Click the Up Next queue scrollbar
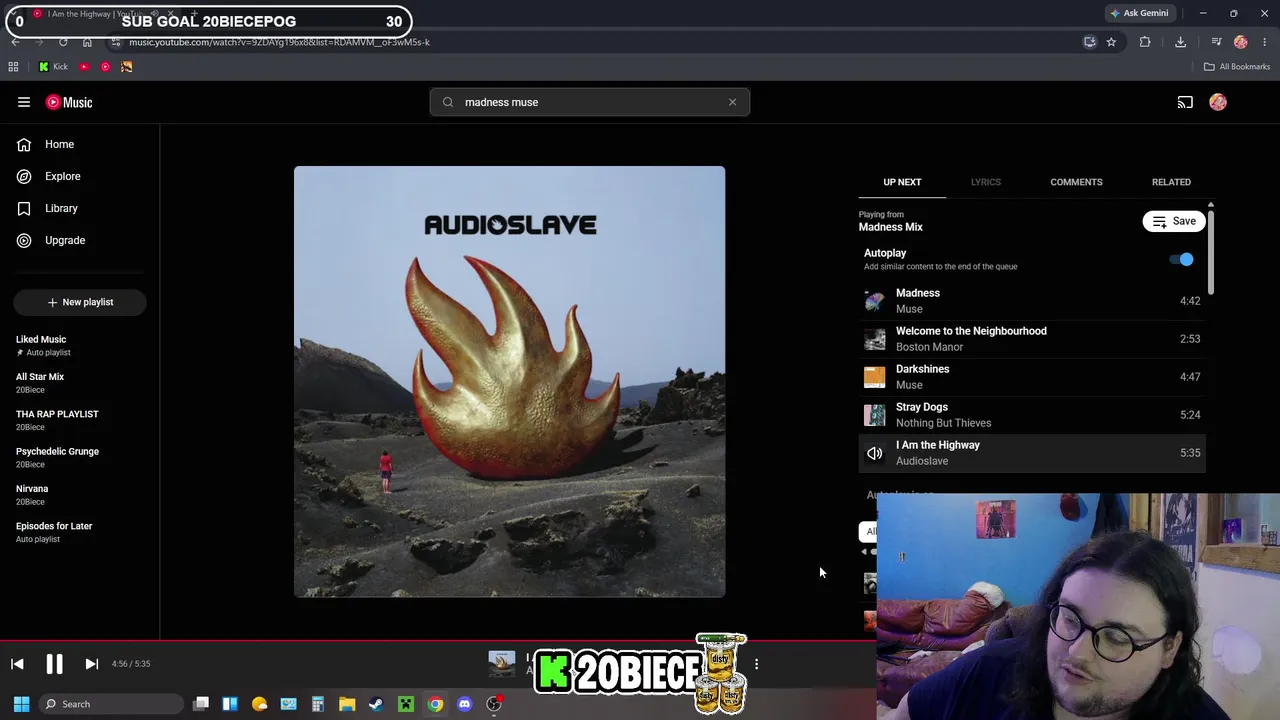1280x720 pixels. [1210, 250]
